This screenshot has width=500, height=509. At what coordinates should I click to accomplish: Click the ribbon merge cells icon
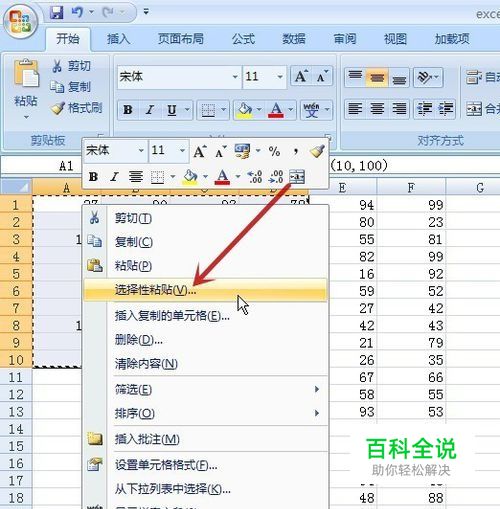474,109
